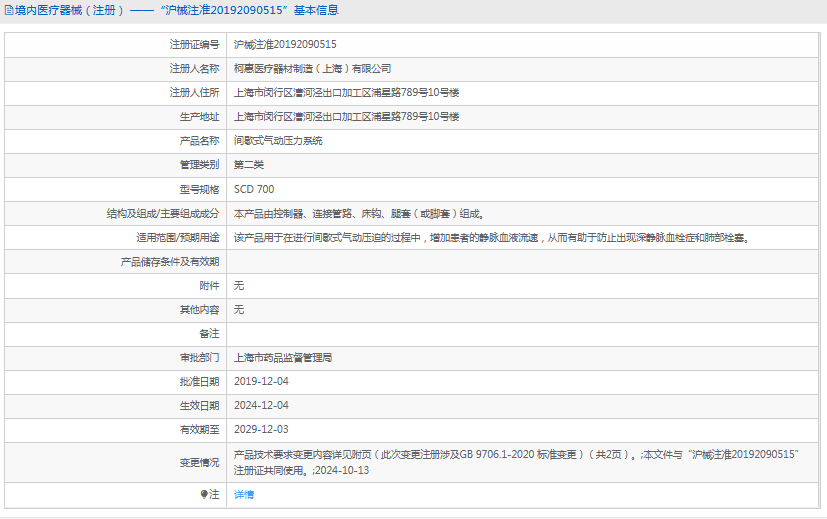Select effective date 2024-12-04
The width and height of the screenshot is (827, 519).
(261, 406)
